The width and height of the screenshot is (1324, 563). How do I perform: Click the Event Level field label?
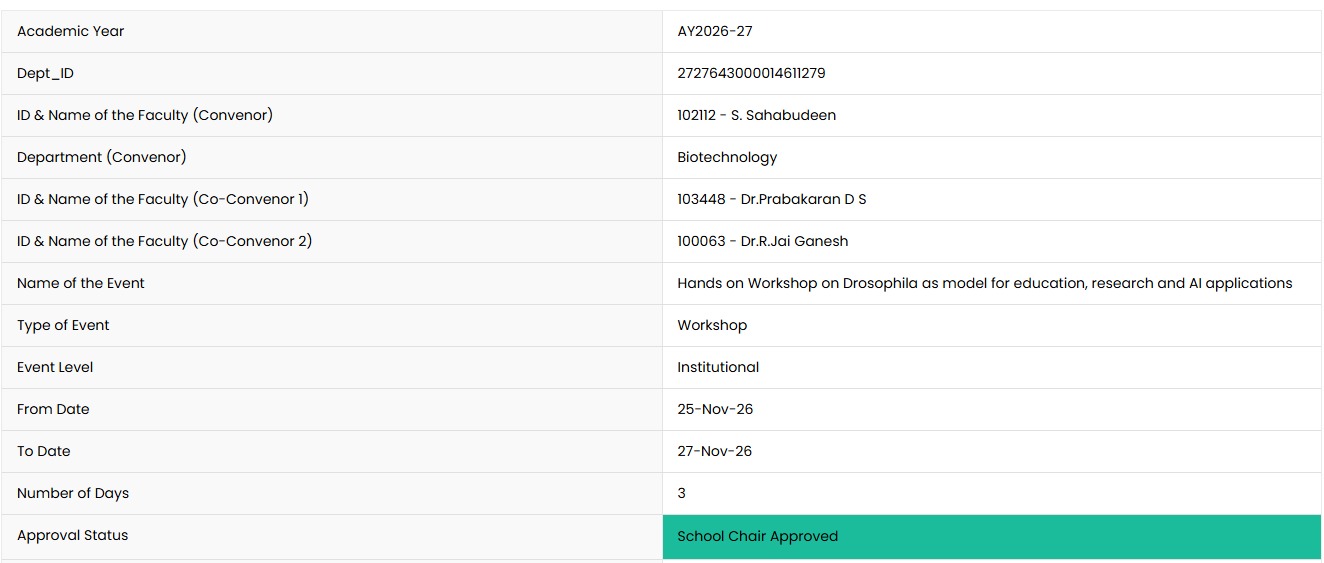pos(55,367)
